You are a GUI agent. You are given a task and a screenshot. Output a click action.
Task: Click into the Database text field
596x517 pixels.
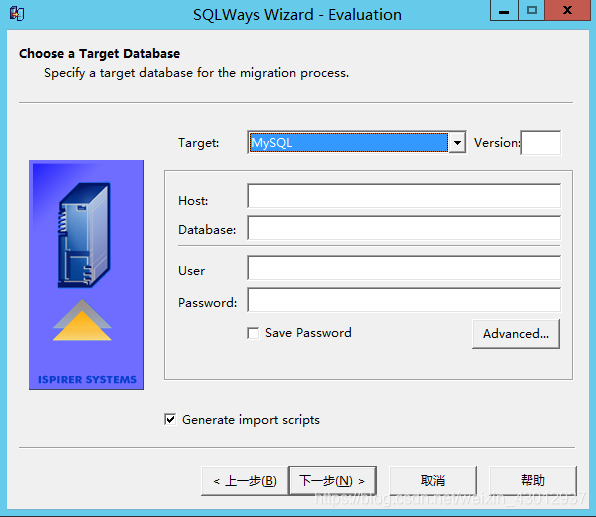coord(404,228)
